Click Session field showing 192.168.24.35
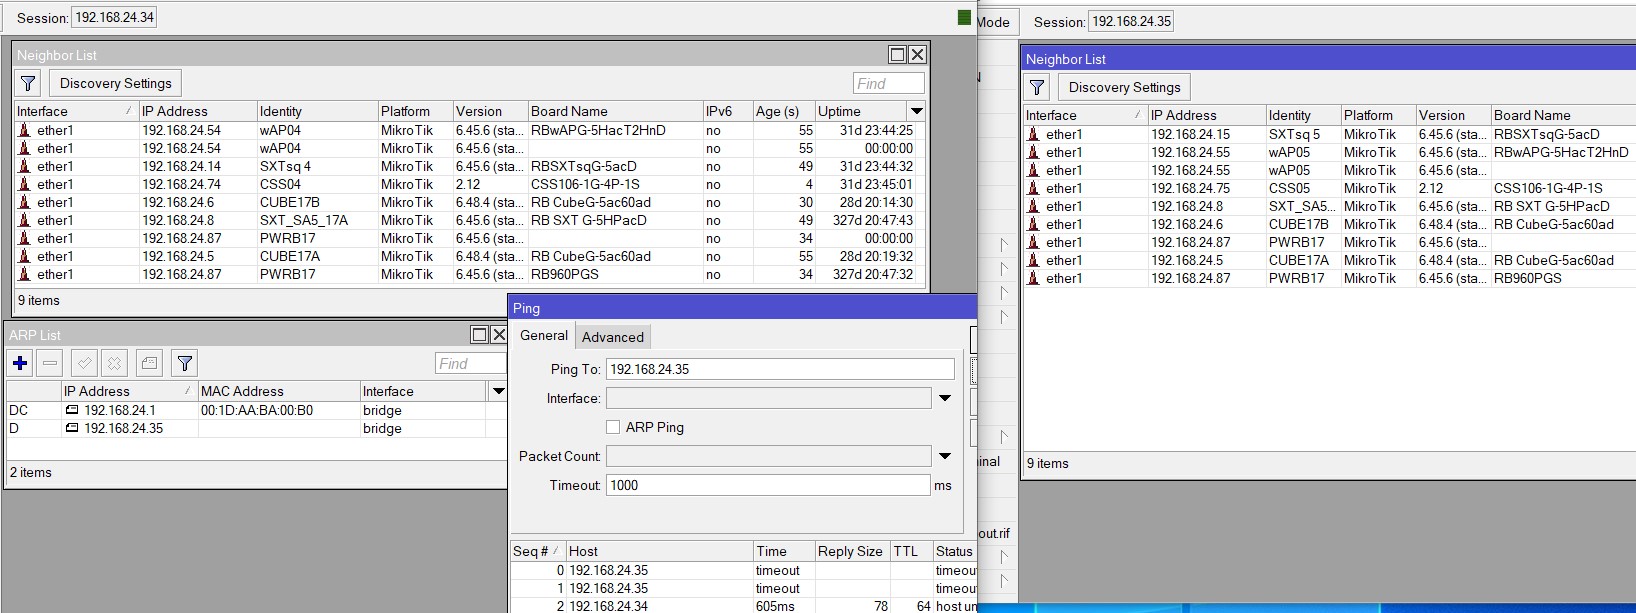The image size is (1636, 613). (1131, 21)
